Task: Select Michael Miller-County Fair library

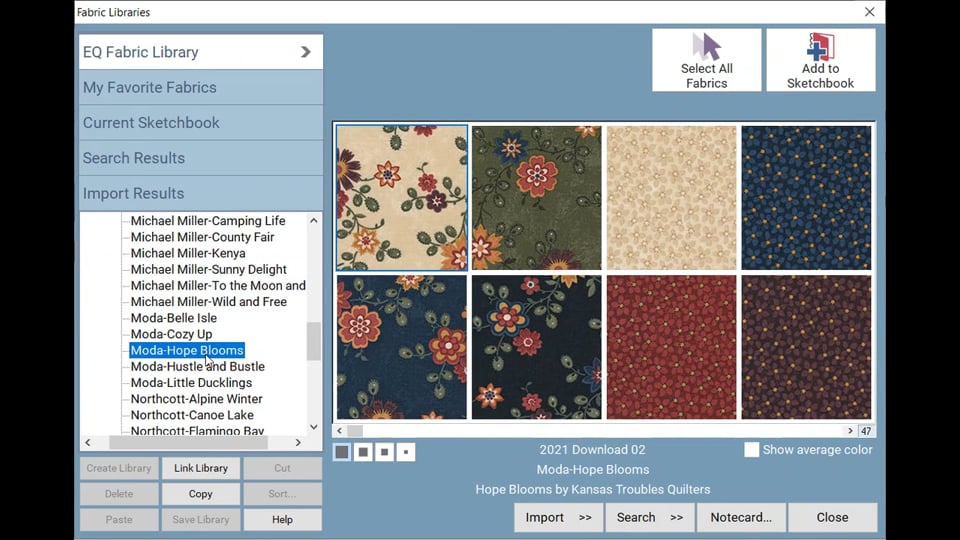Action: [202, 237]
